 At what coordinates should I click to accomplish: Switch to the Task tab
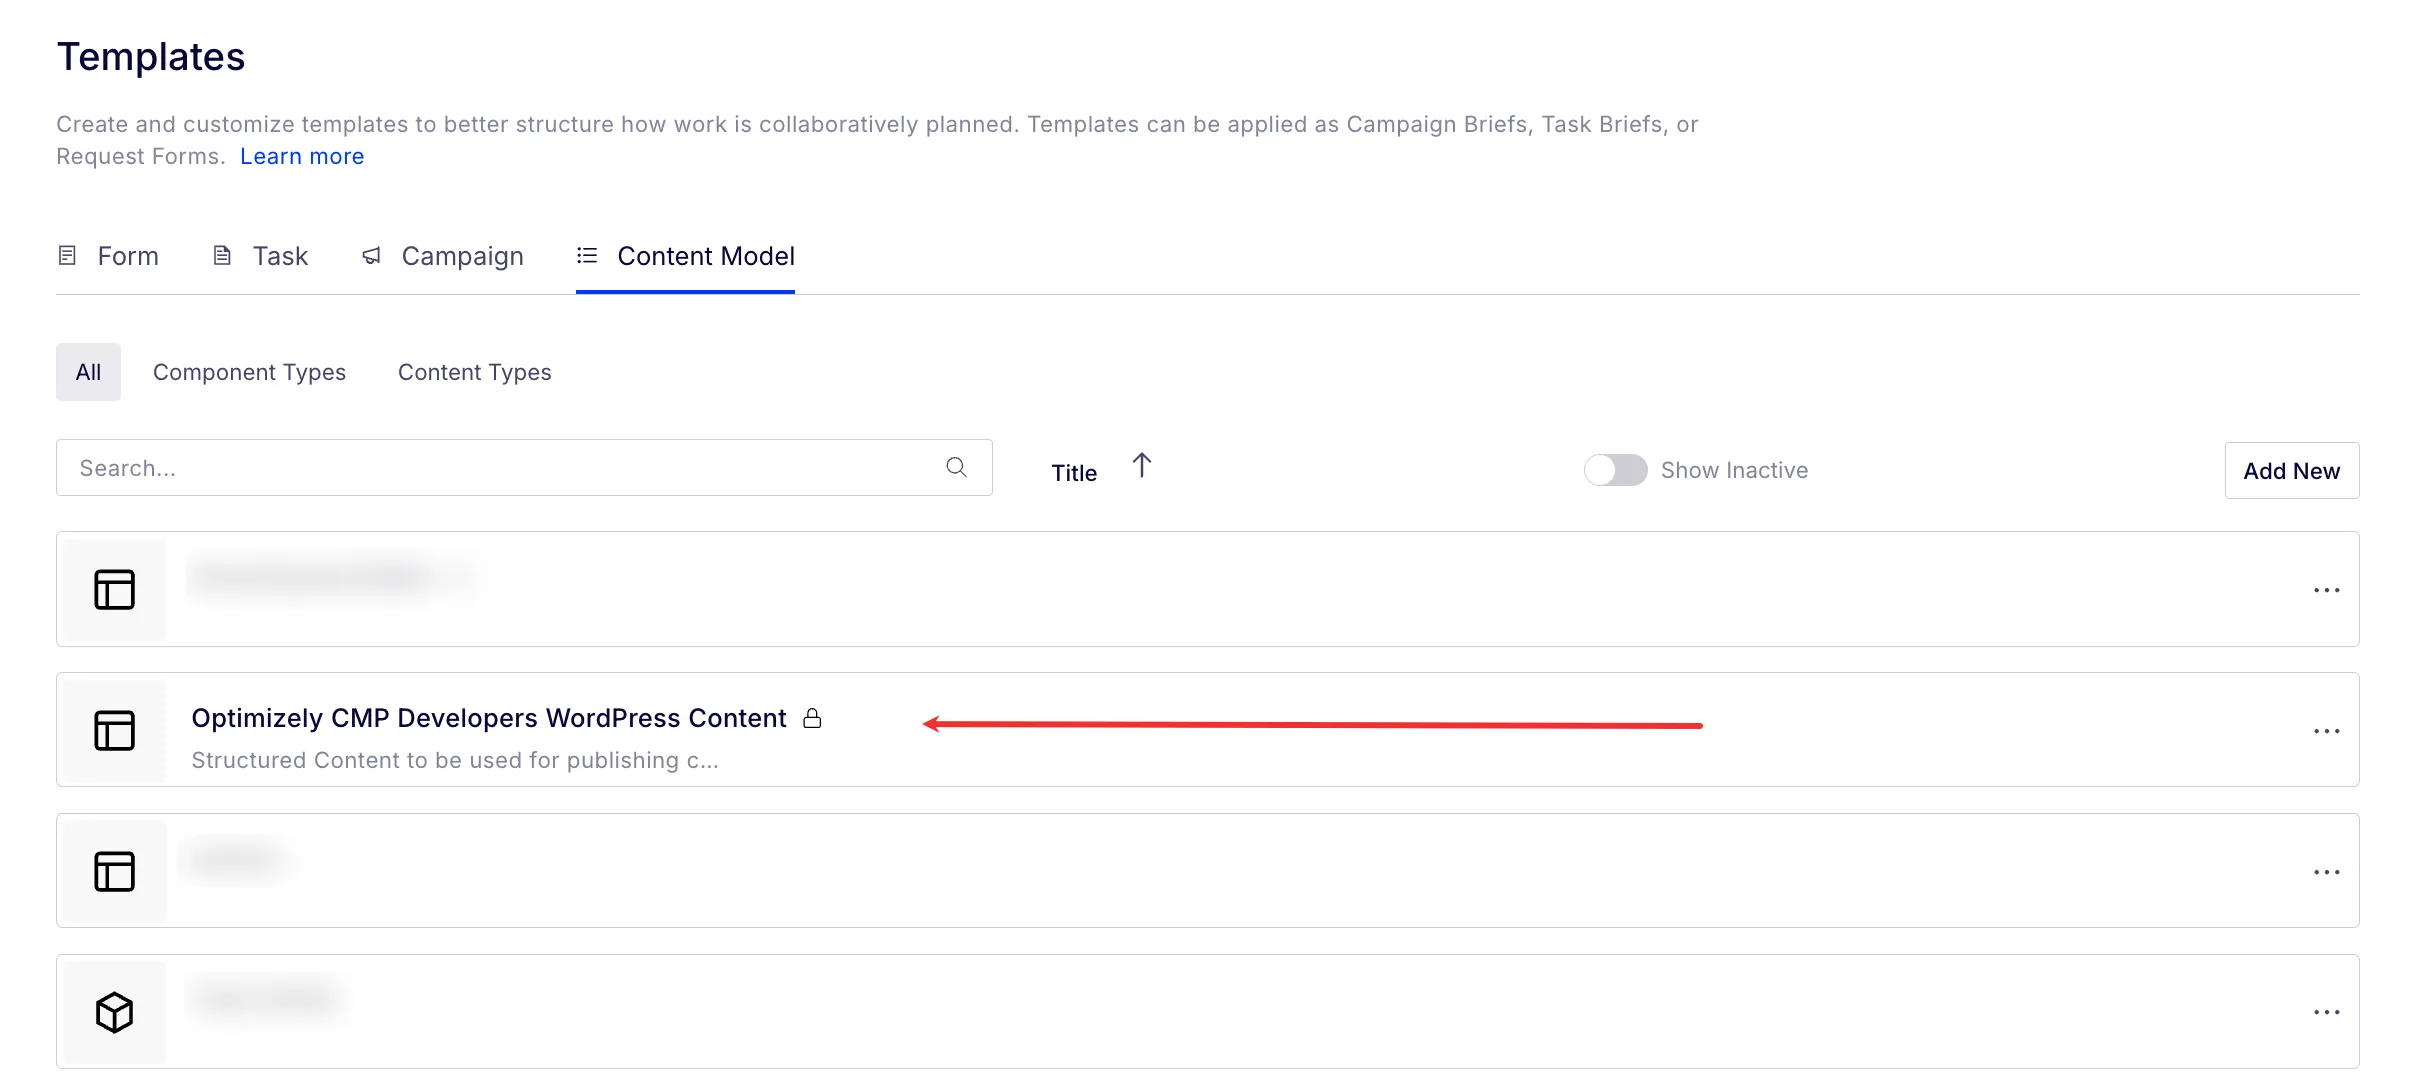pos(260,256)
